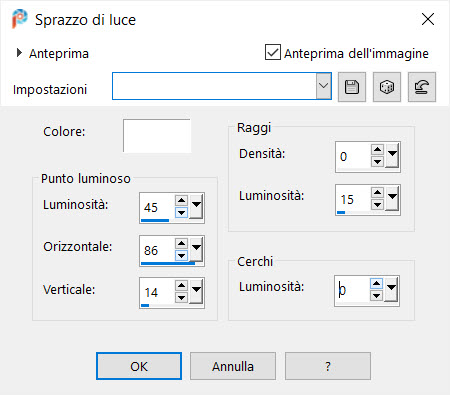
Task: Open the Impostazioni presets dropdown
Action: click(323, 86)
